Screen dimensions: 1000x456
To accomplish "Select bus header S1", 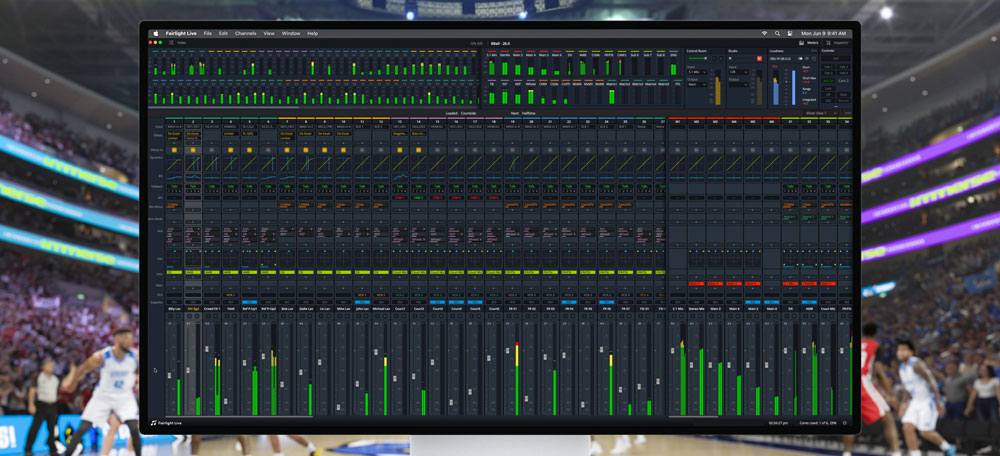I will [x=791, y=121].
